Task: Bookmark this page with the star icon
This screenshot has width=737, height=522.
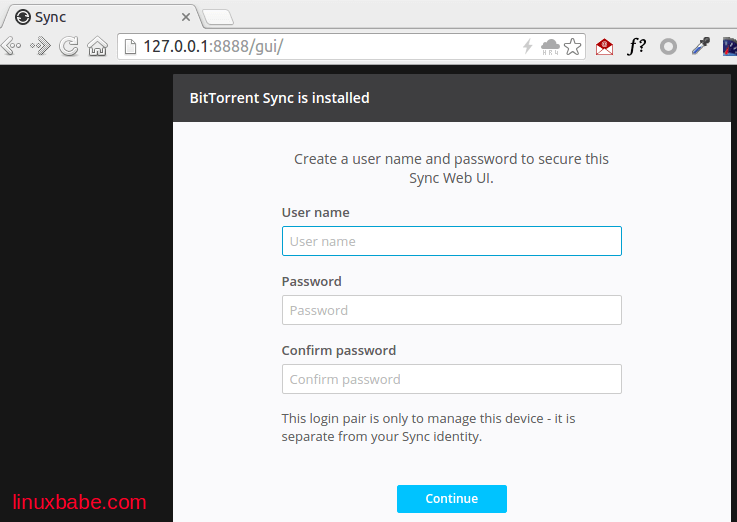Action: 572,46
